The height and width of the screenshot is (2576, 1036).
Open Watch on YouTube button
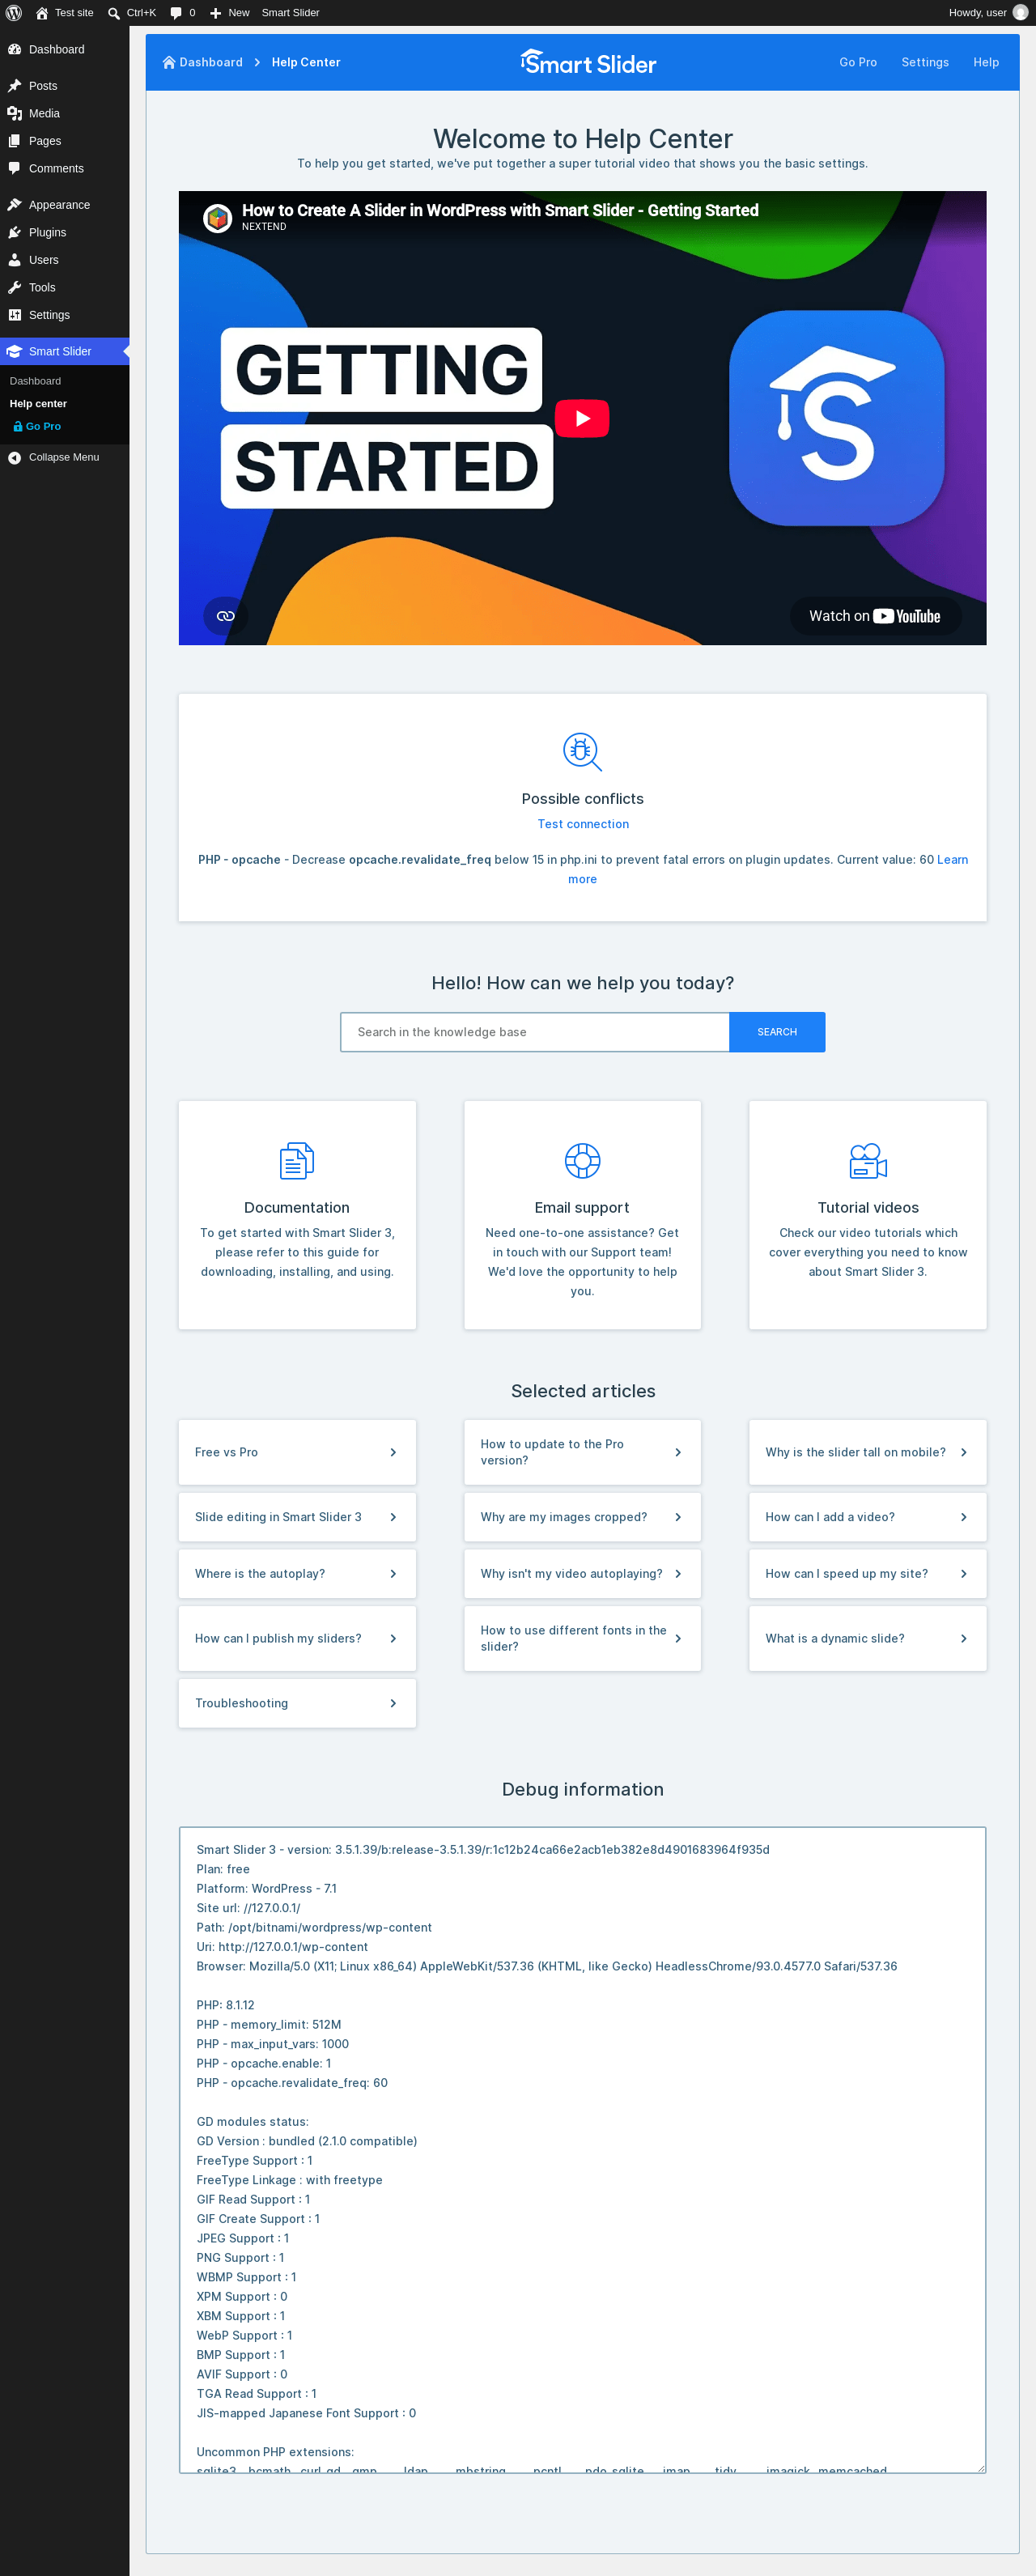(875, 616)
